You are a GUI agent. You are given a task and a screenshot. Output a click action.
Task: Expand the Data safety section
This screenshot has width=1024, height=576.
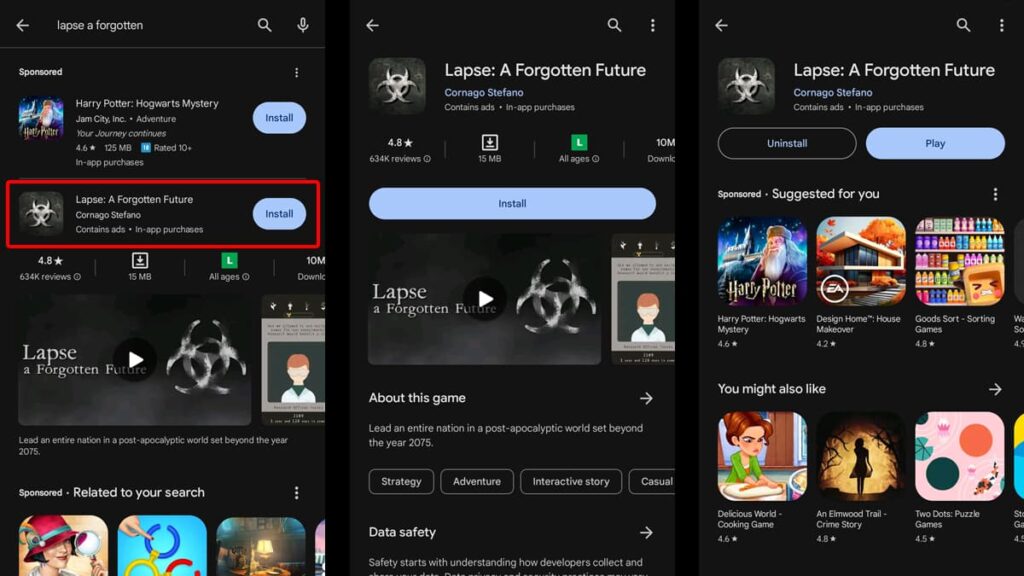pyautogui.click(x=646, y=533)
